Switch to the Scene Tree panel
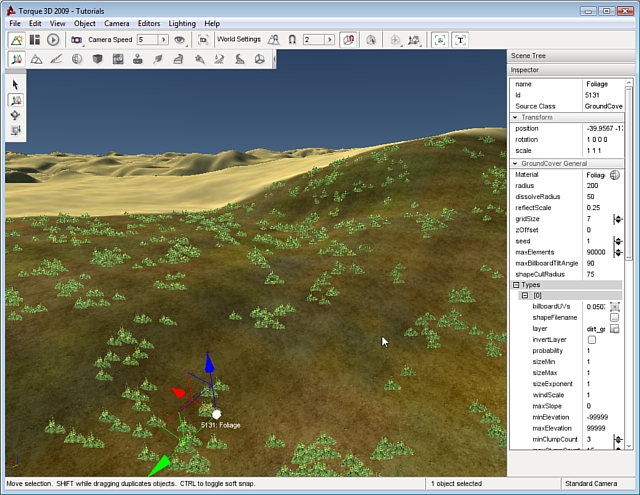This screenshot has width=640, height=495. [528, 55]
